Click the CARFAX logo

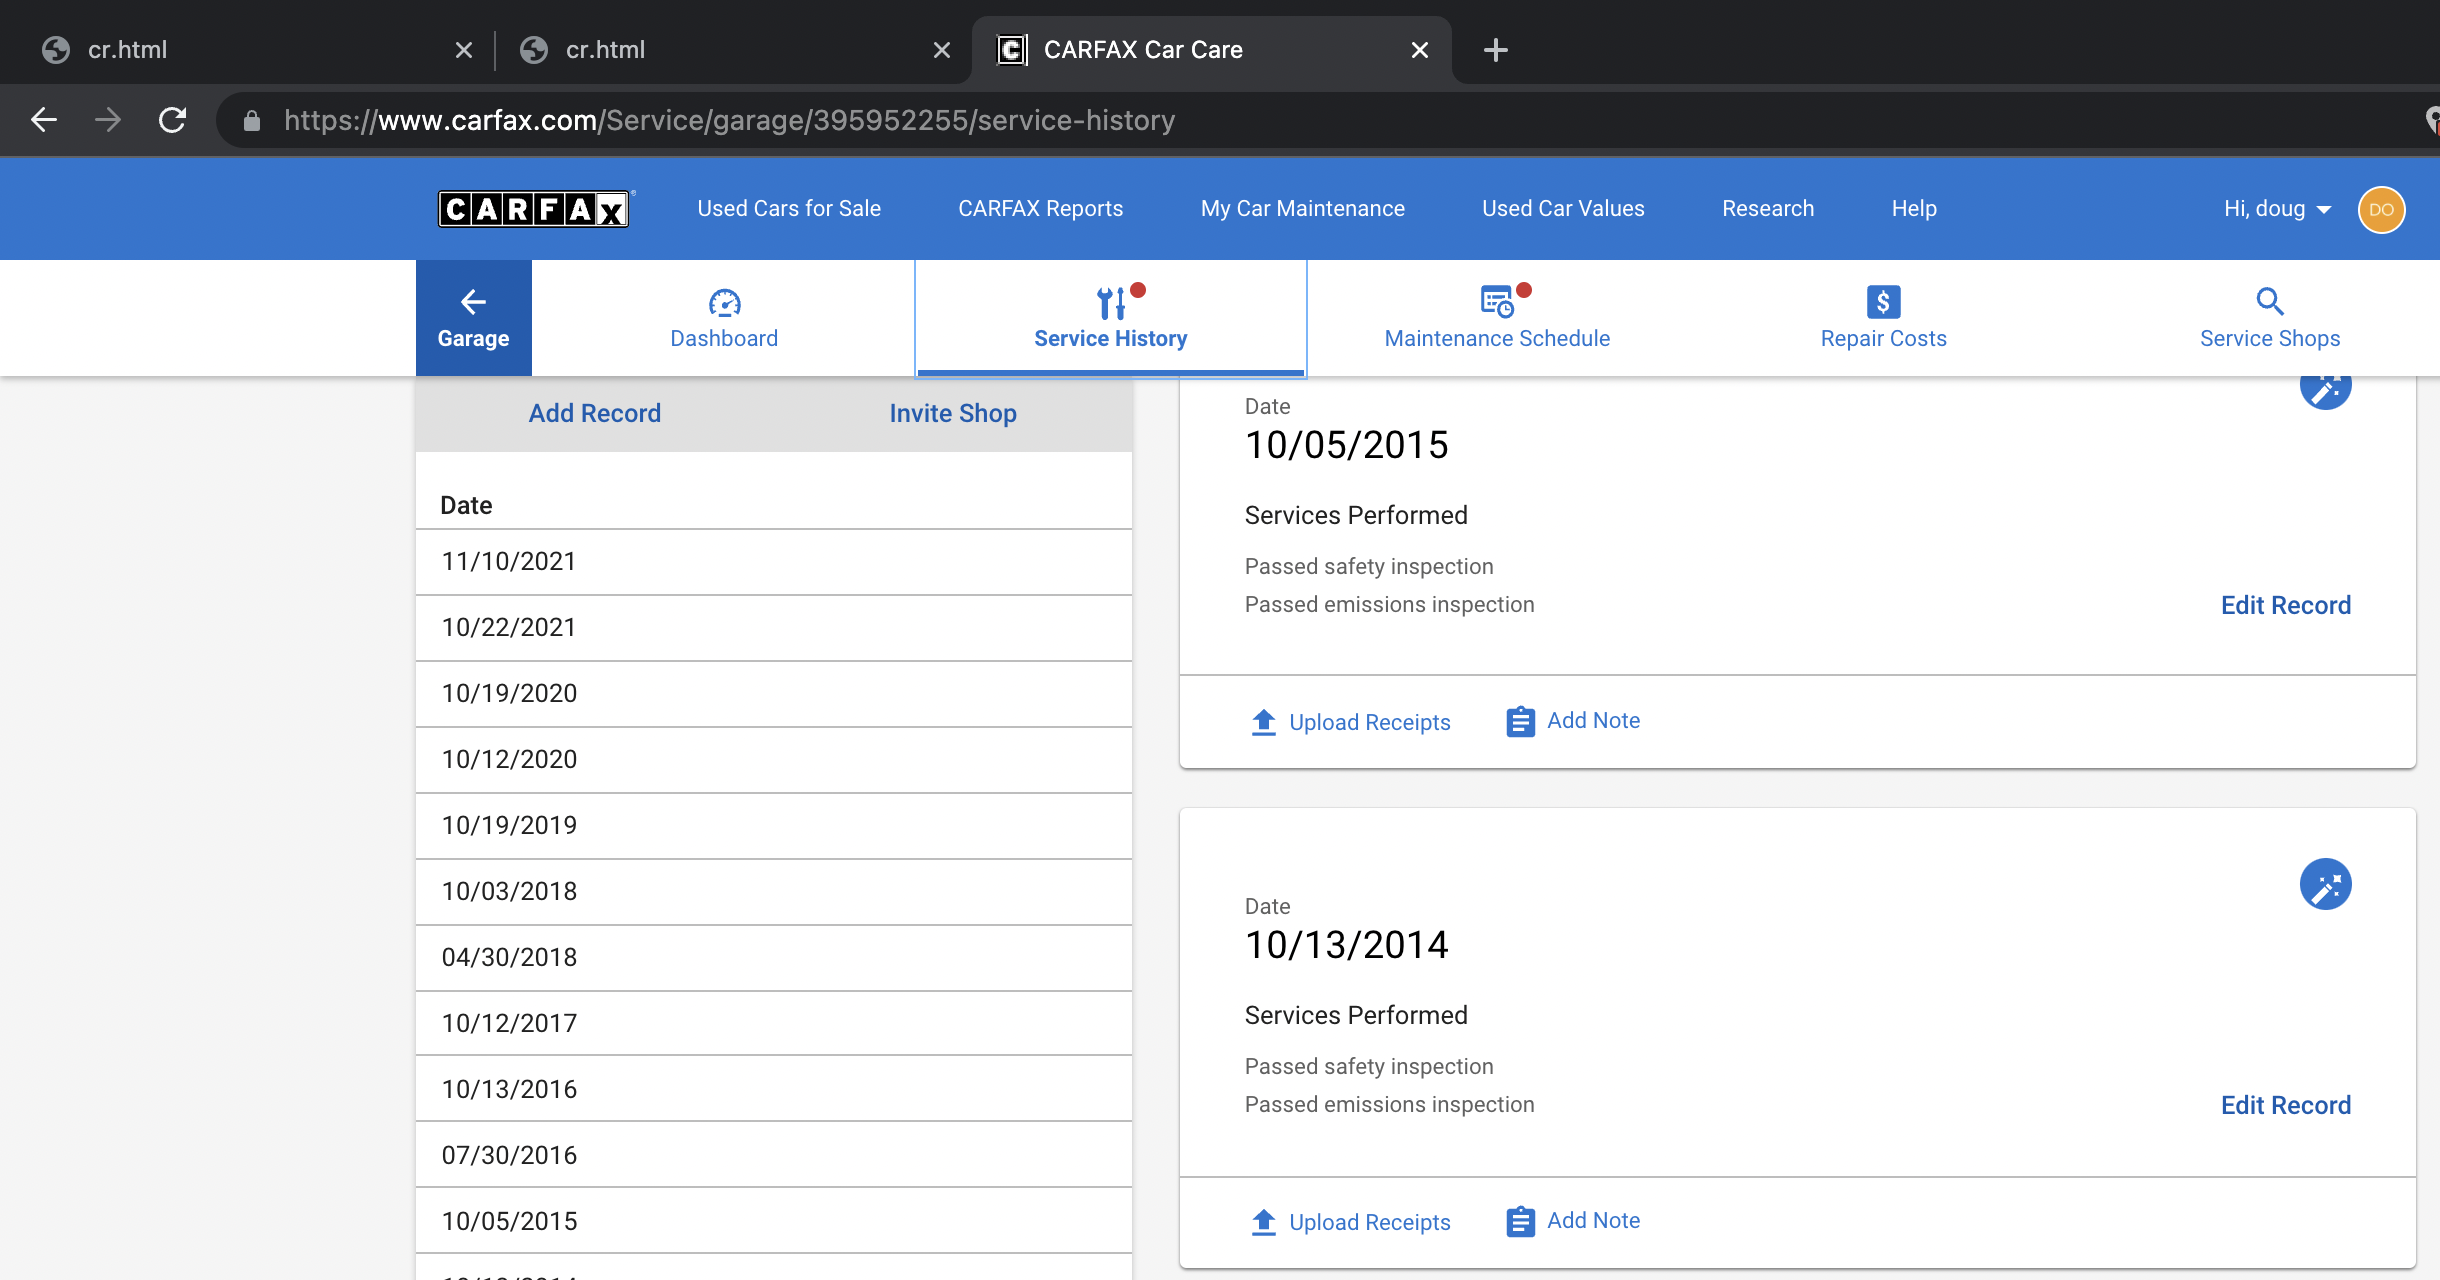(534, 209)
